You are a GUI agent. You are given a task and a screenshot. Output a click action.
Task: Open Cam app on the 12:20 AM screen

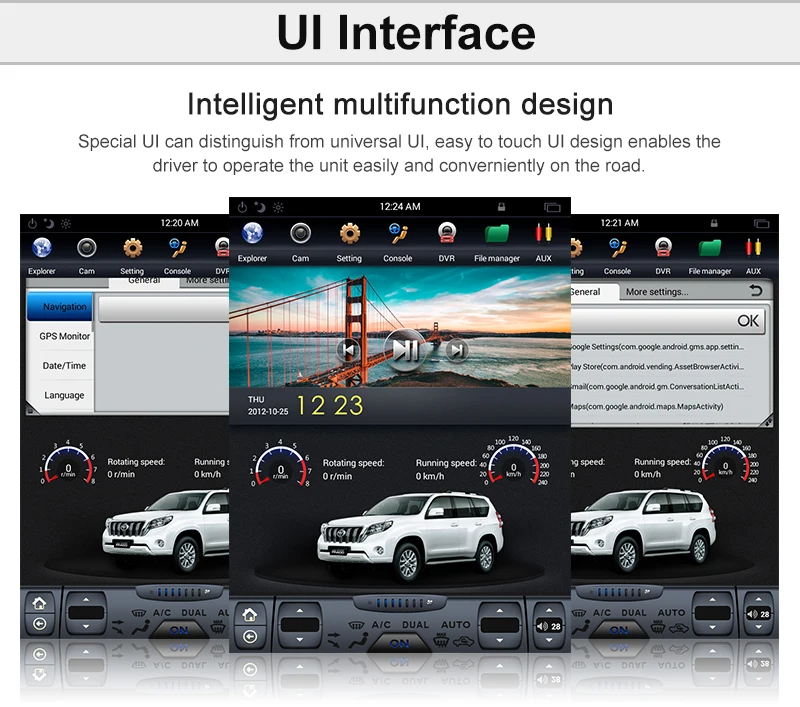click(x=87, y=256)
